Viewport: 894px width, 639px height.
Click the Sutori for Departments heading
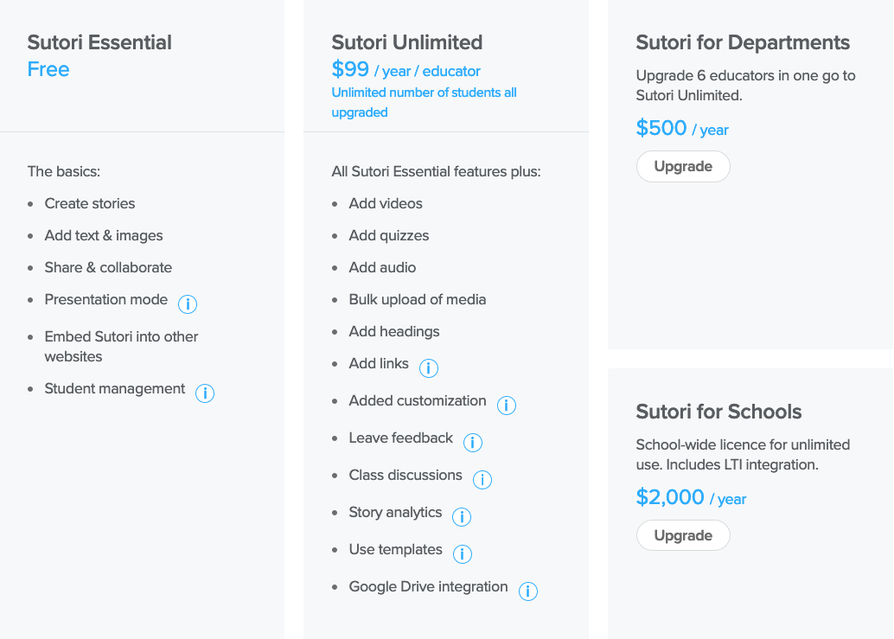click(743, 42)
